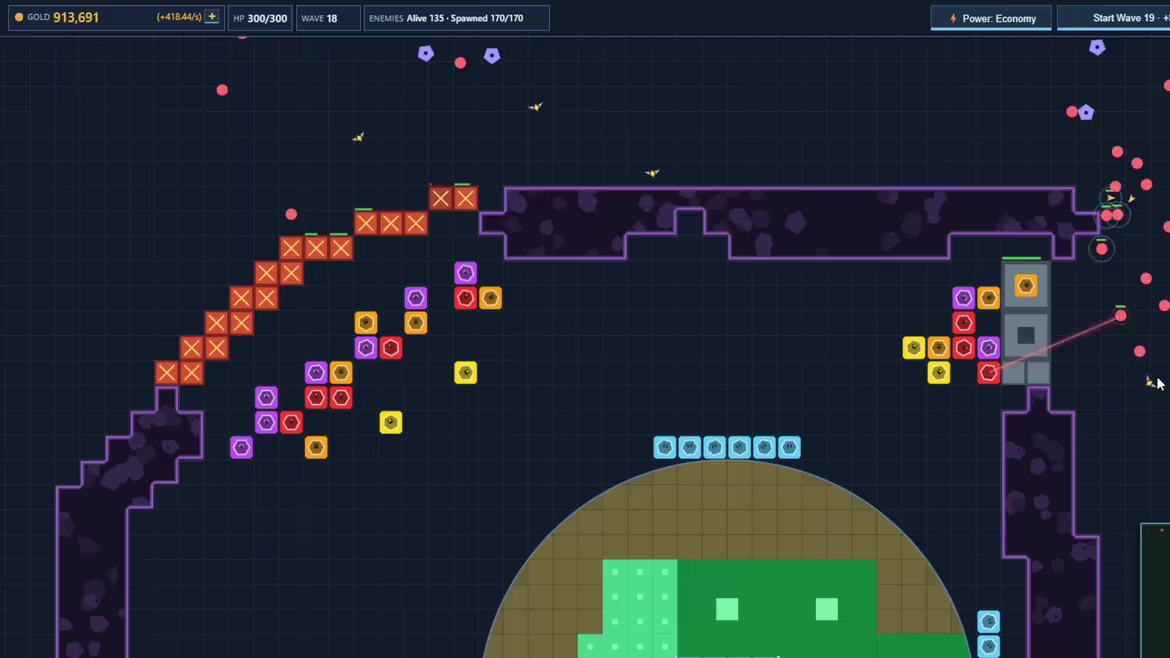This screenshot has height=658, width=1170.
Task: Select the left red tower of the side-by-side red pair
Action: pyautogui.click(x=316, y=398)
